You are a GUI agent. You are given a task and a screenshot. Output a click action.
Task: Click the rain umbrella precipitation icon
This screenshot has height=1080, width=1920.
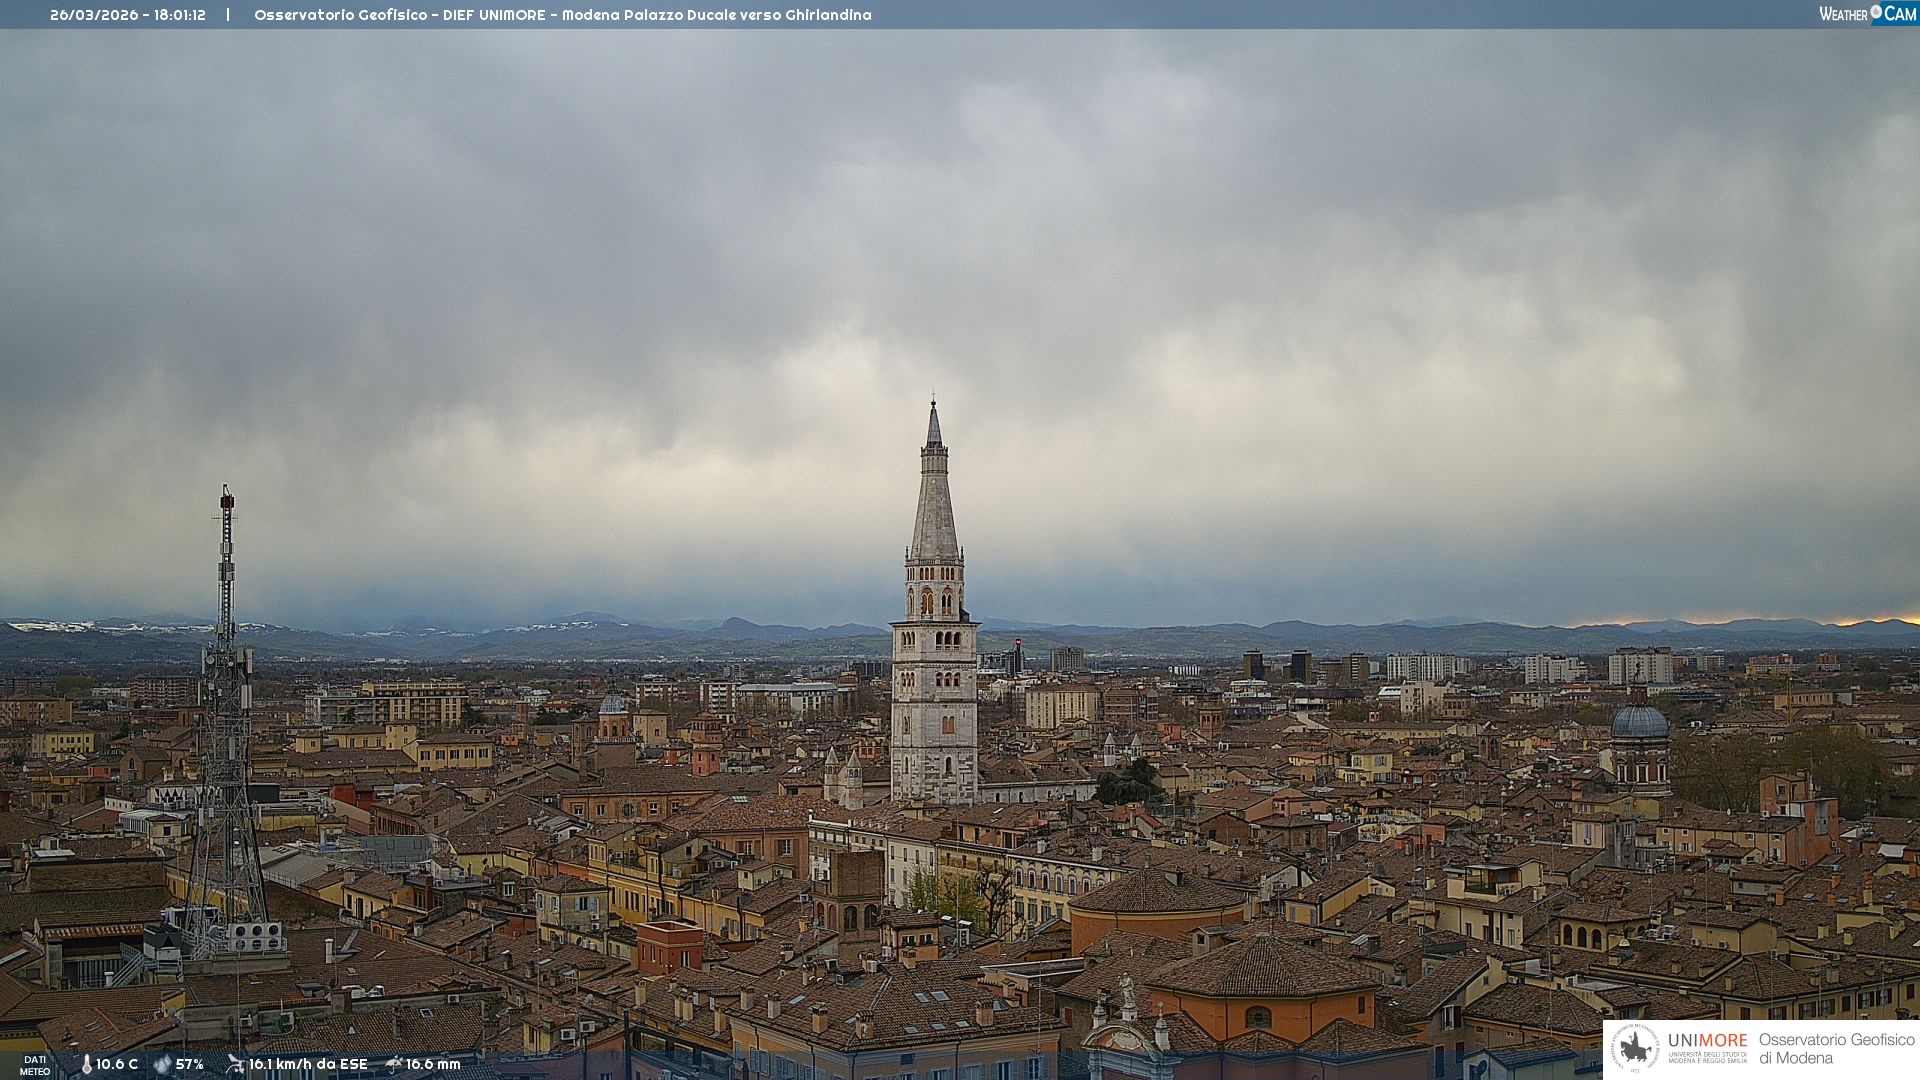[394, 1064]
